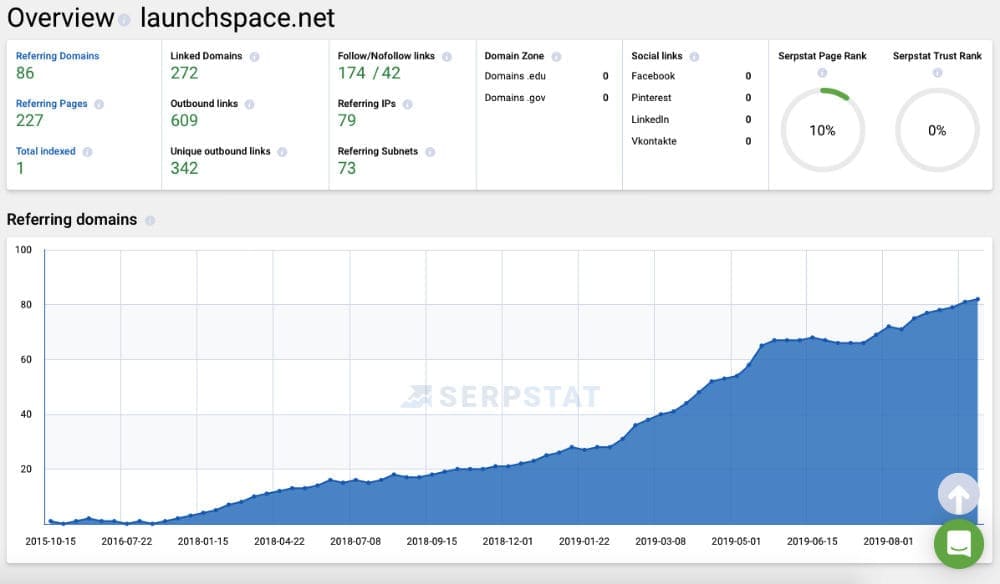Click the 2019-08-01 date label
This screenshot has width=1000, height=584.
click(888, 541)
